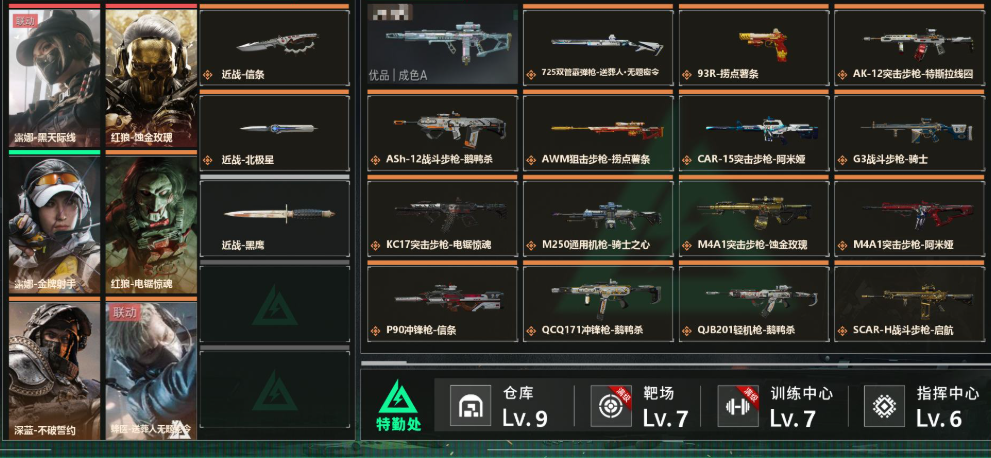
Task: Open the 仓库 warehouse icon
Action: point(470,405)
